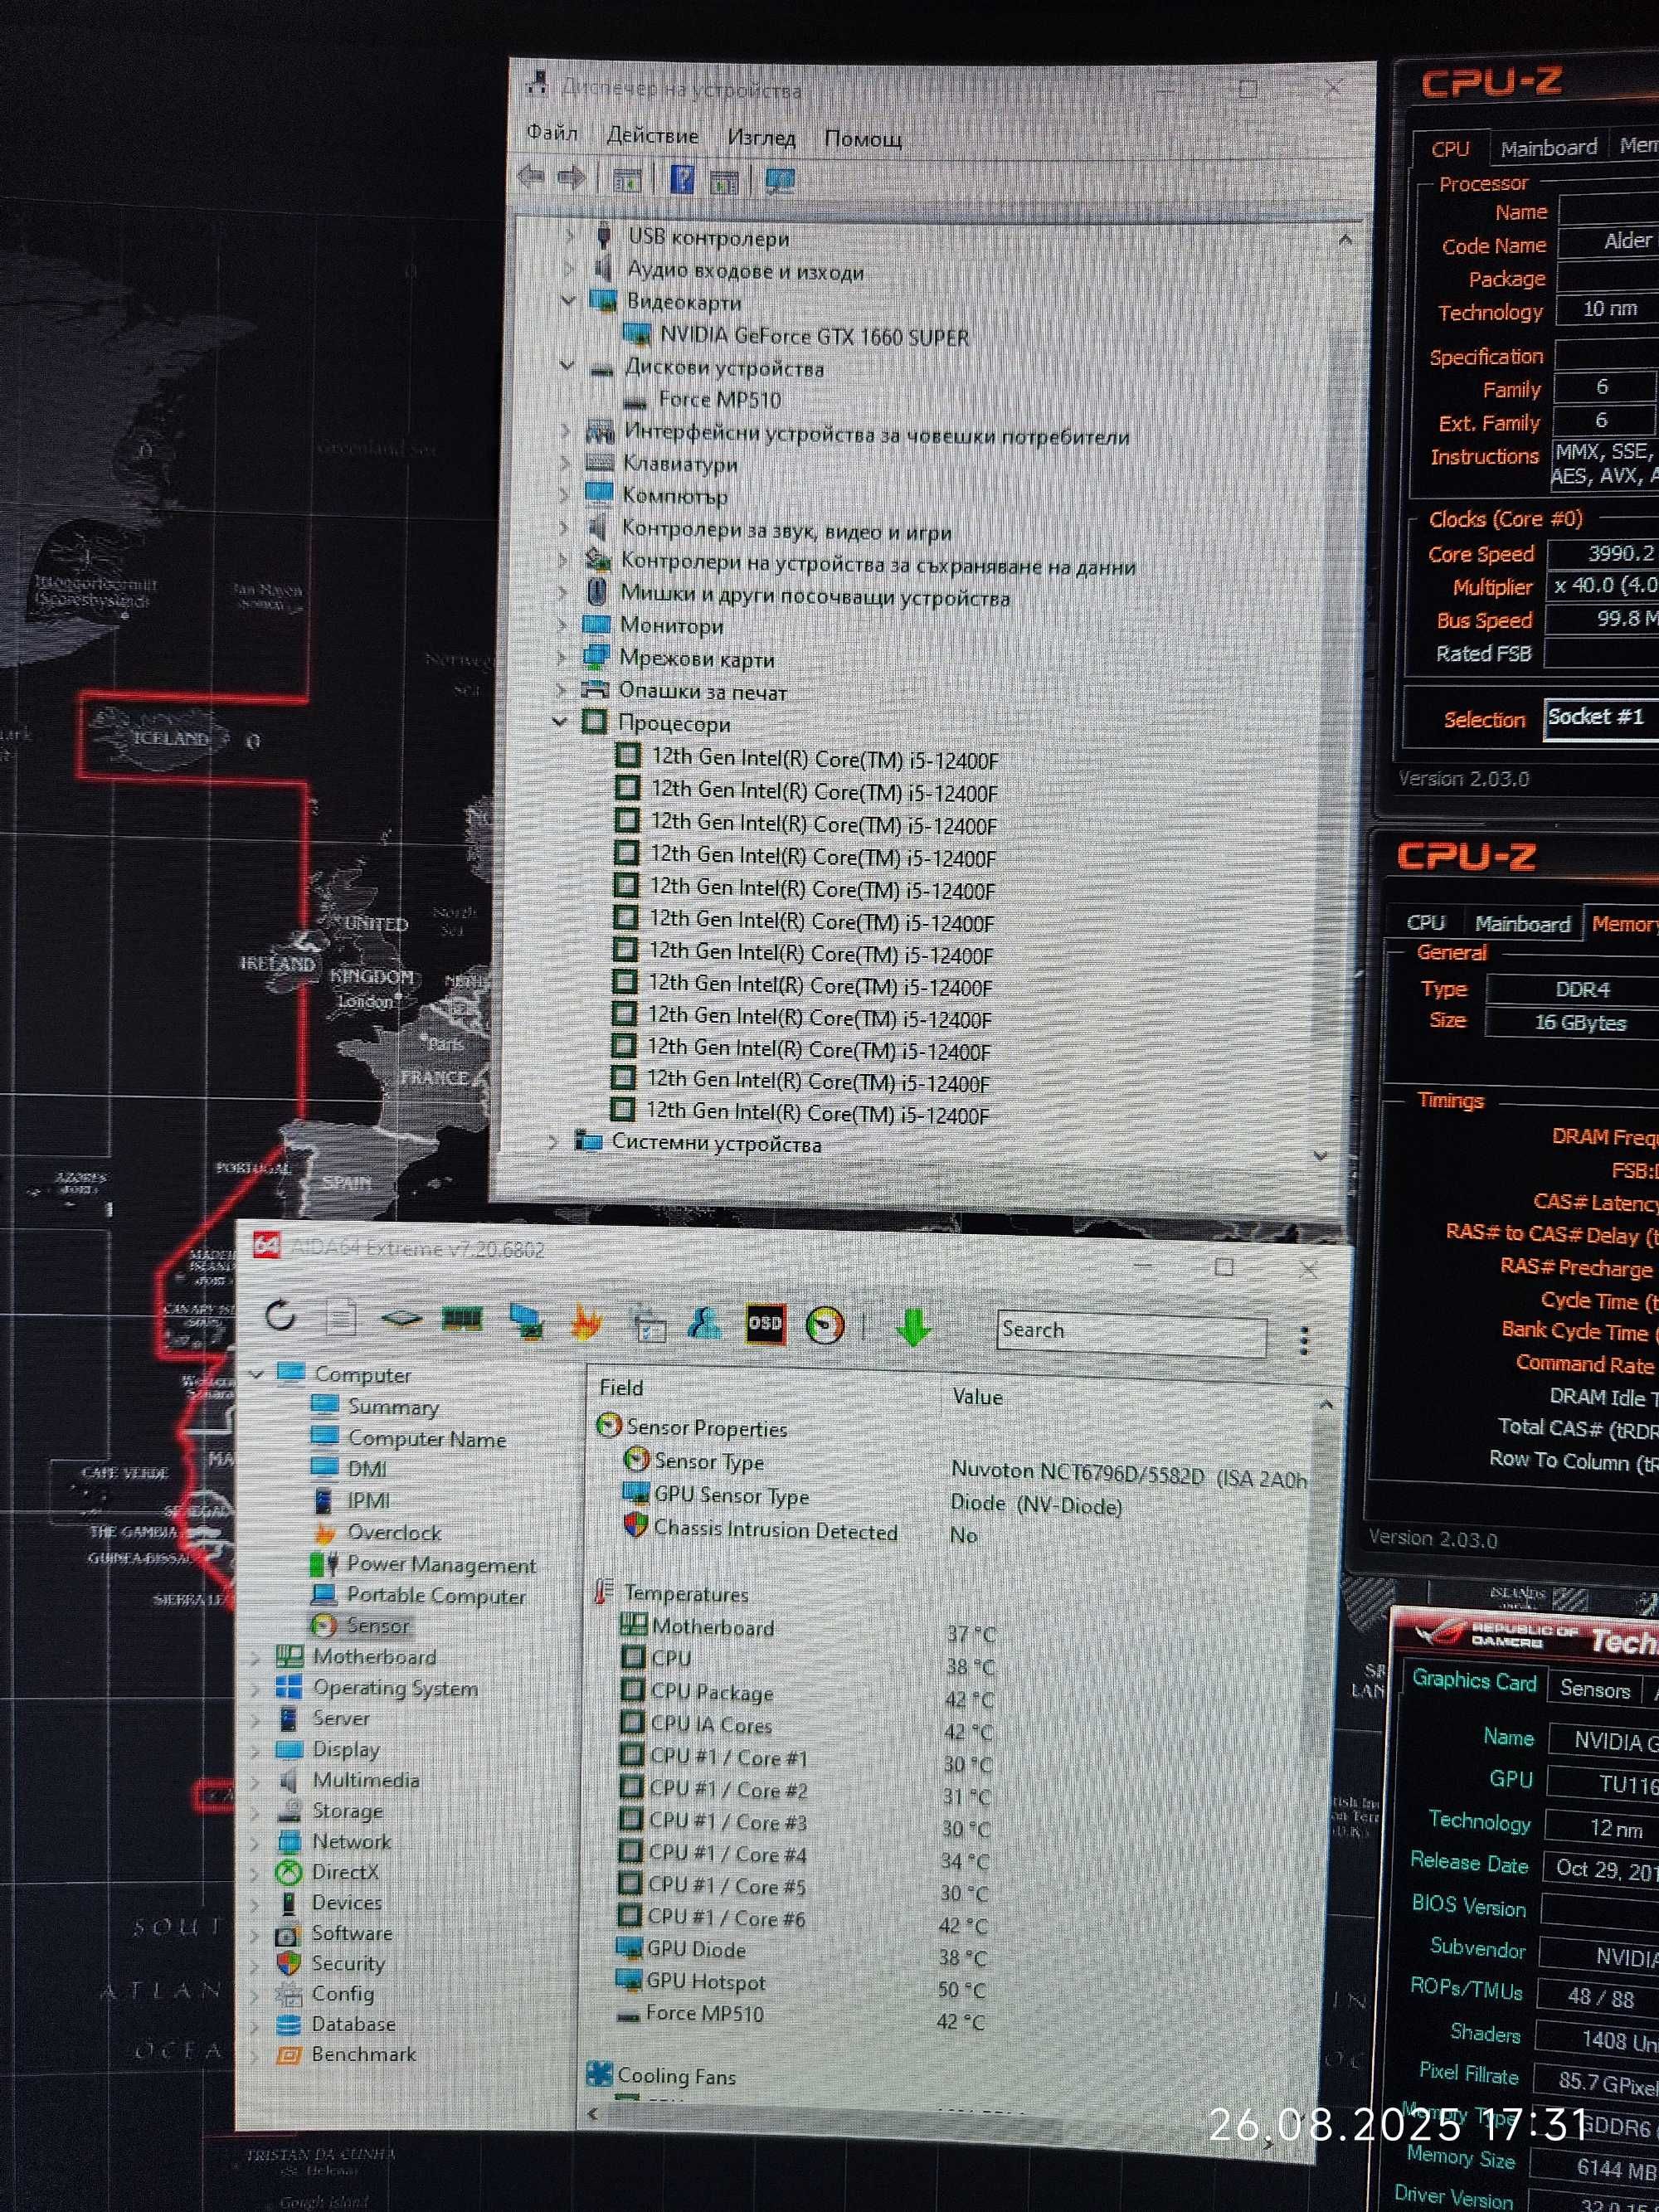Open Graphics Card tab in ROG tool
The image size is (1659, 2212).
click(1474, 1680)
